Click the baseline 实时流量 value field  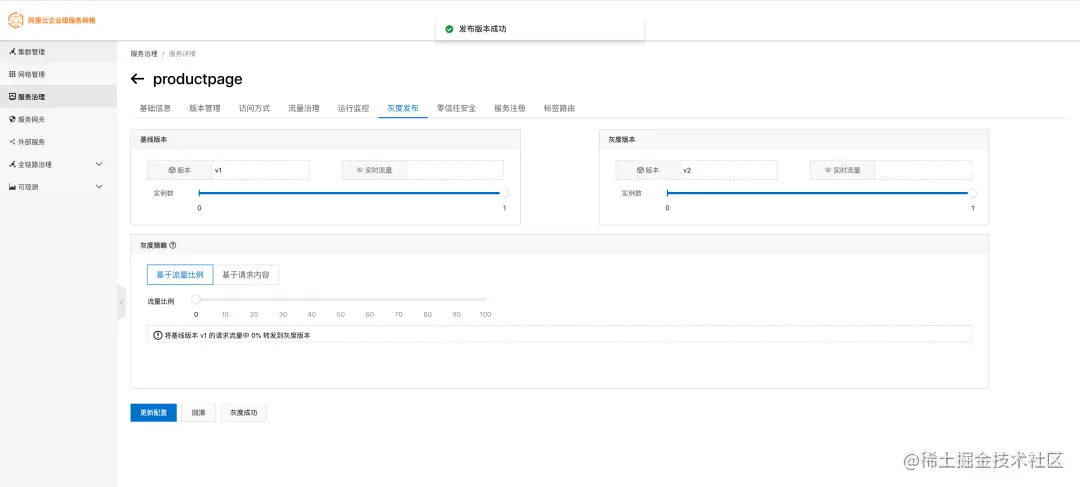(x=455, y=170)
